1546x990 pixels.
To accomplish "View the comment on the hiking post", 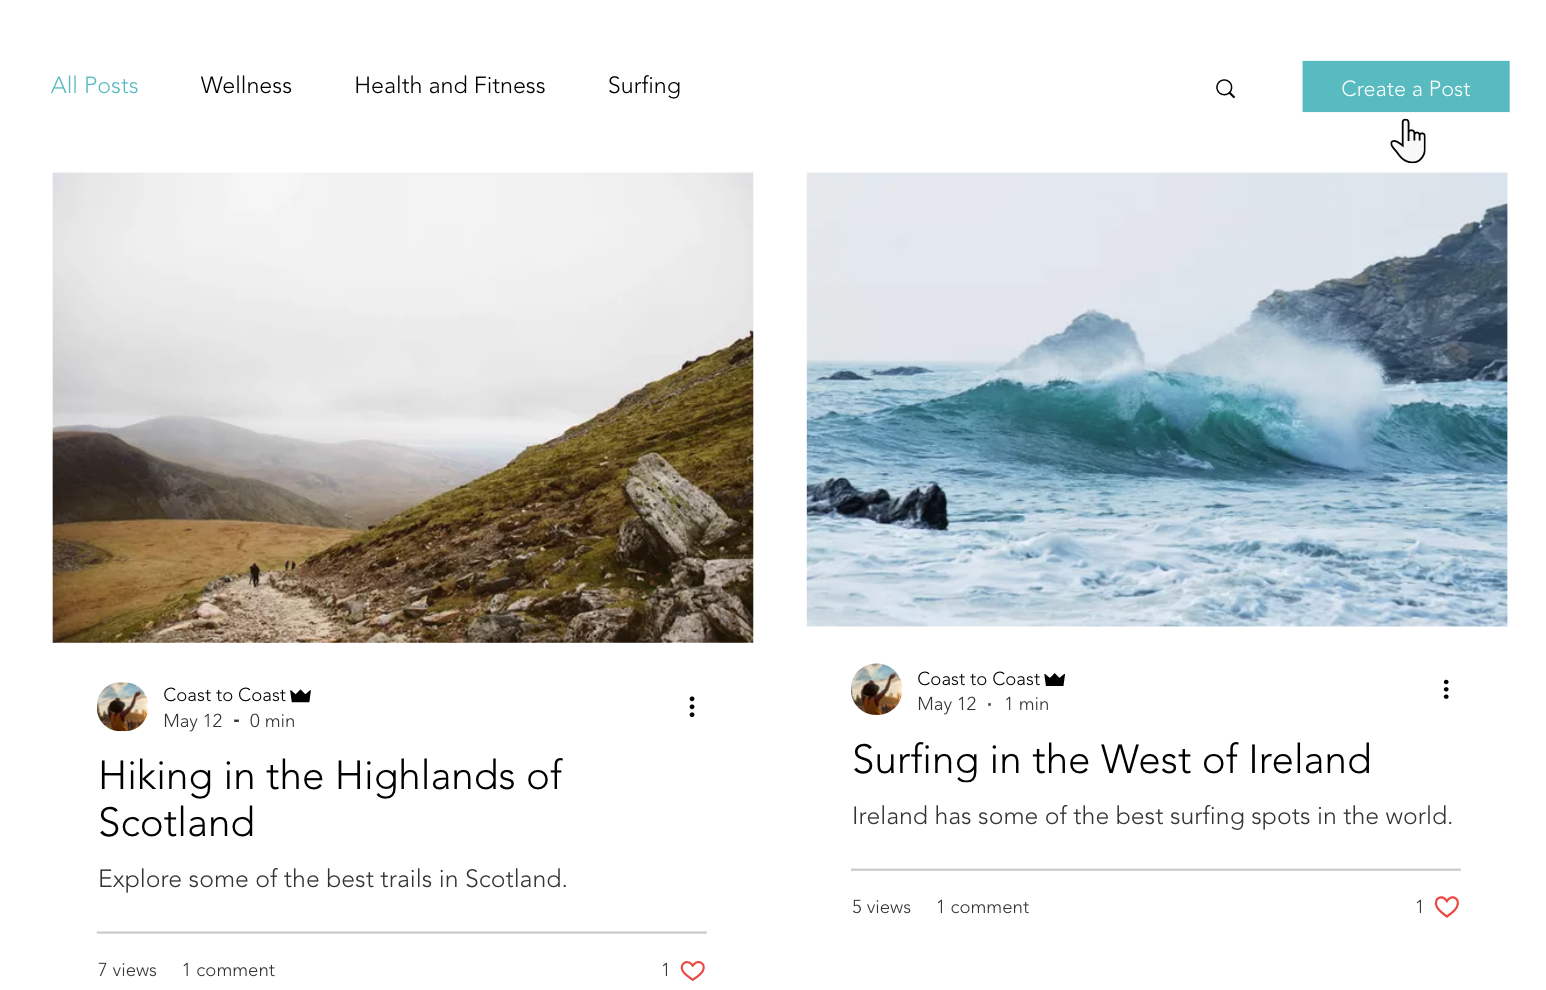I will click(x=228, y=969).
